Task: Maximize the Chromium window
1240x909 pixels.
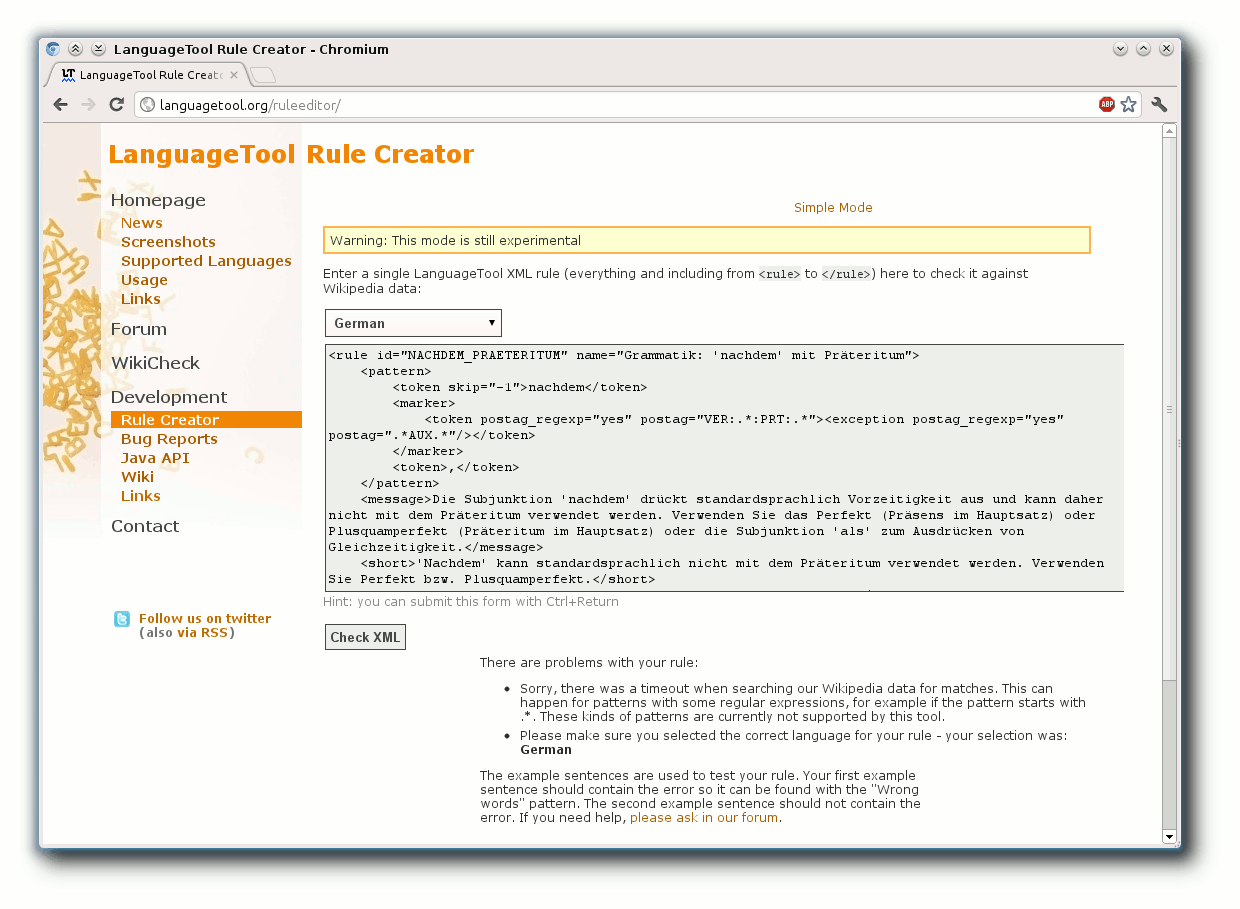Action: coord(1143,49)
